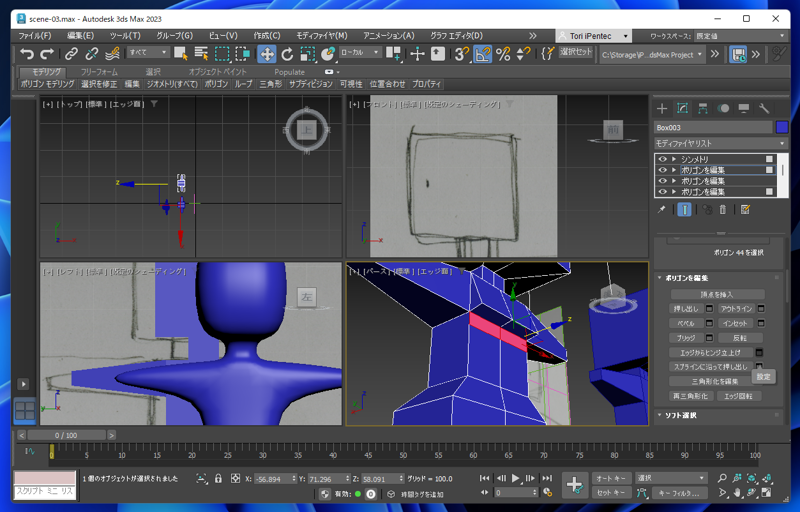This screenshot has height=512, width=800.
Task: Open Configure Modifier Sets icon
Action: 745,210
